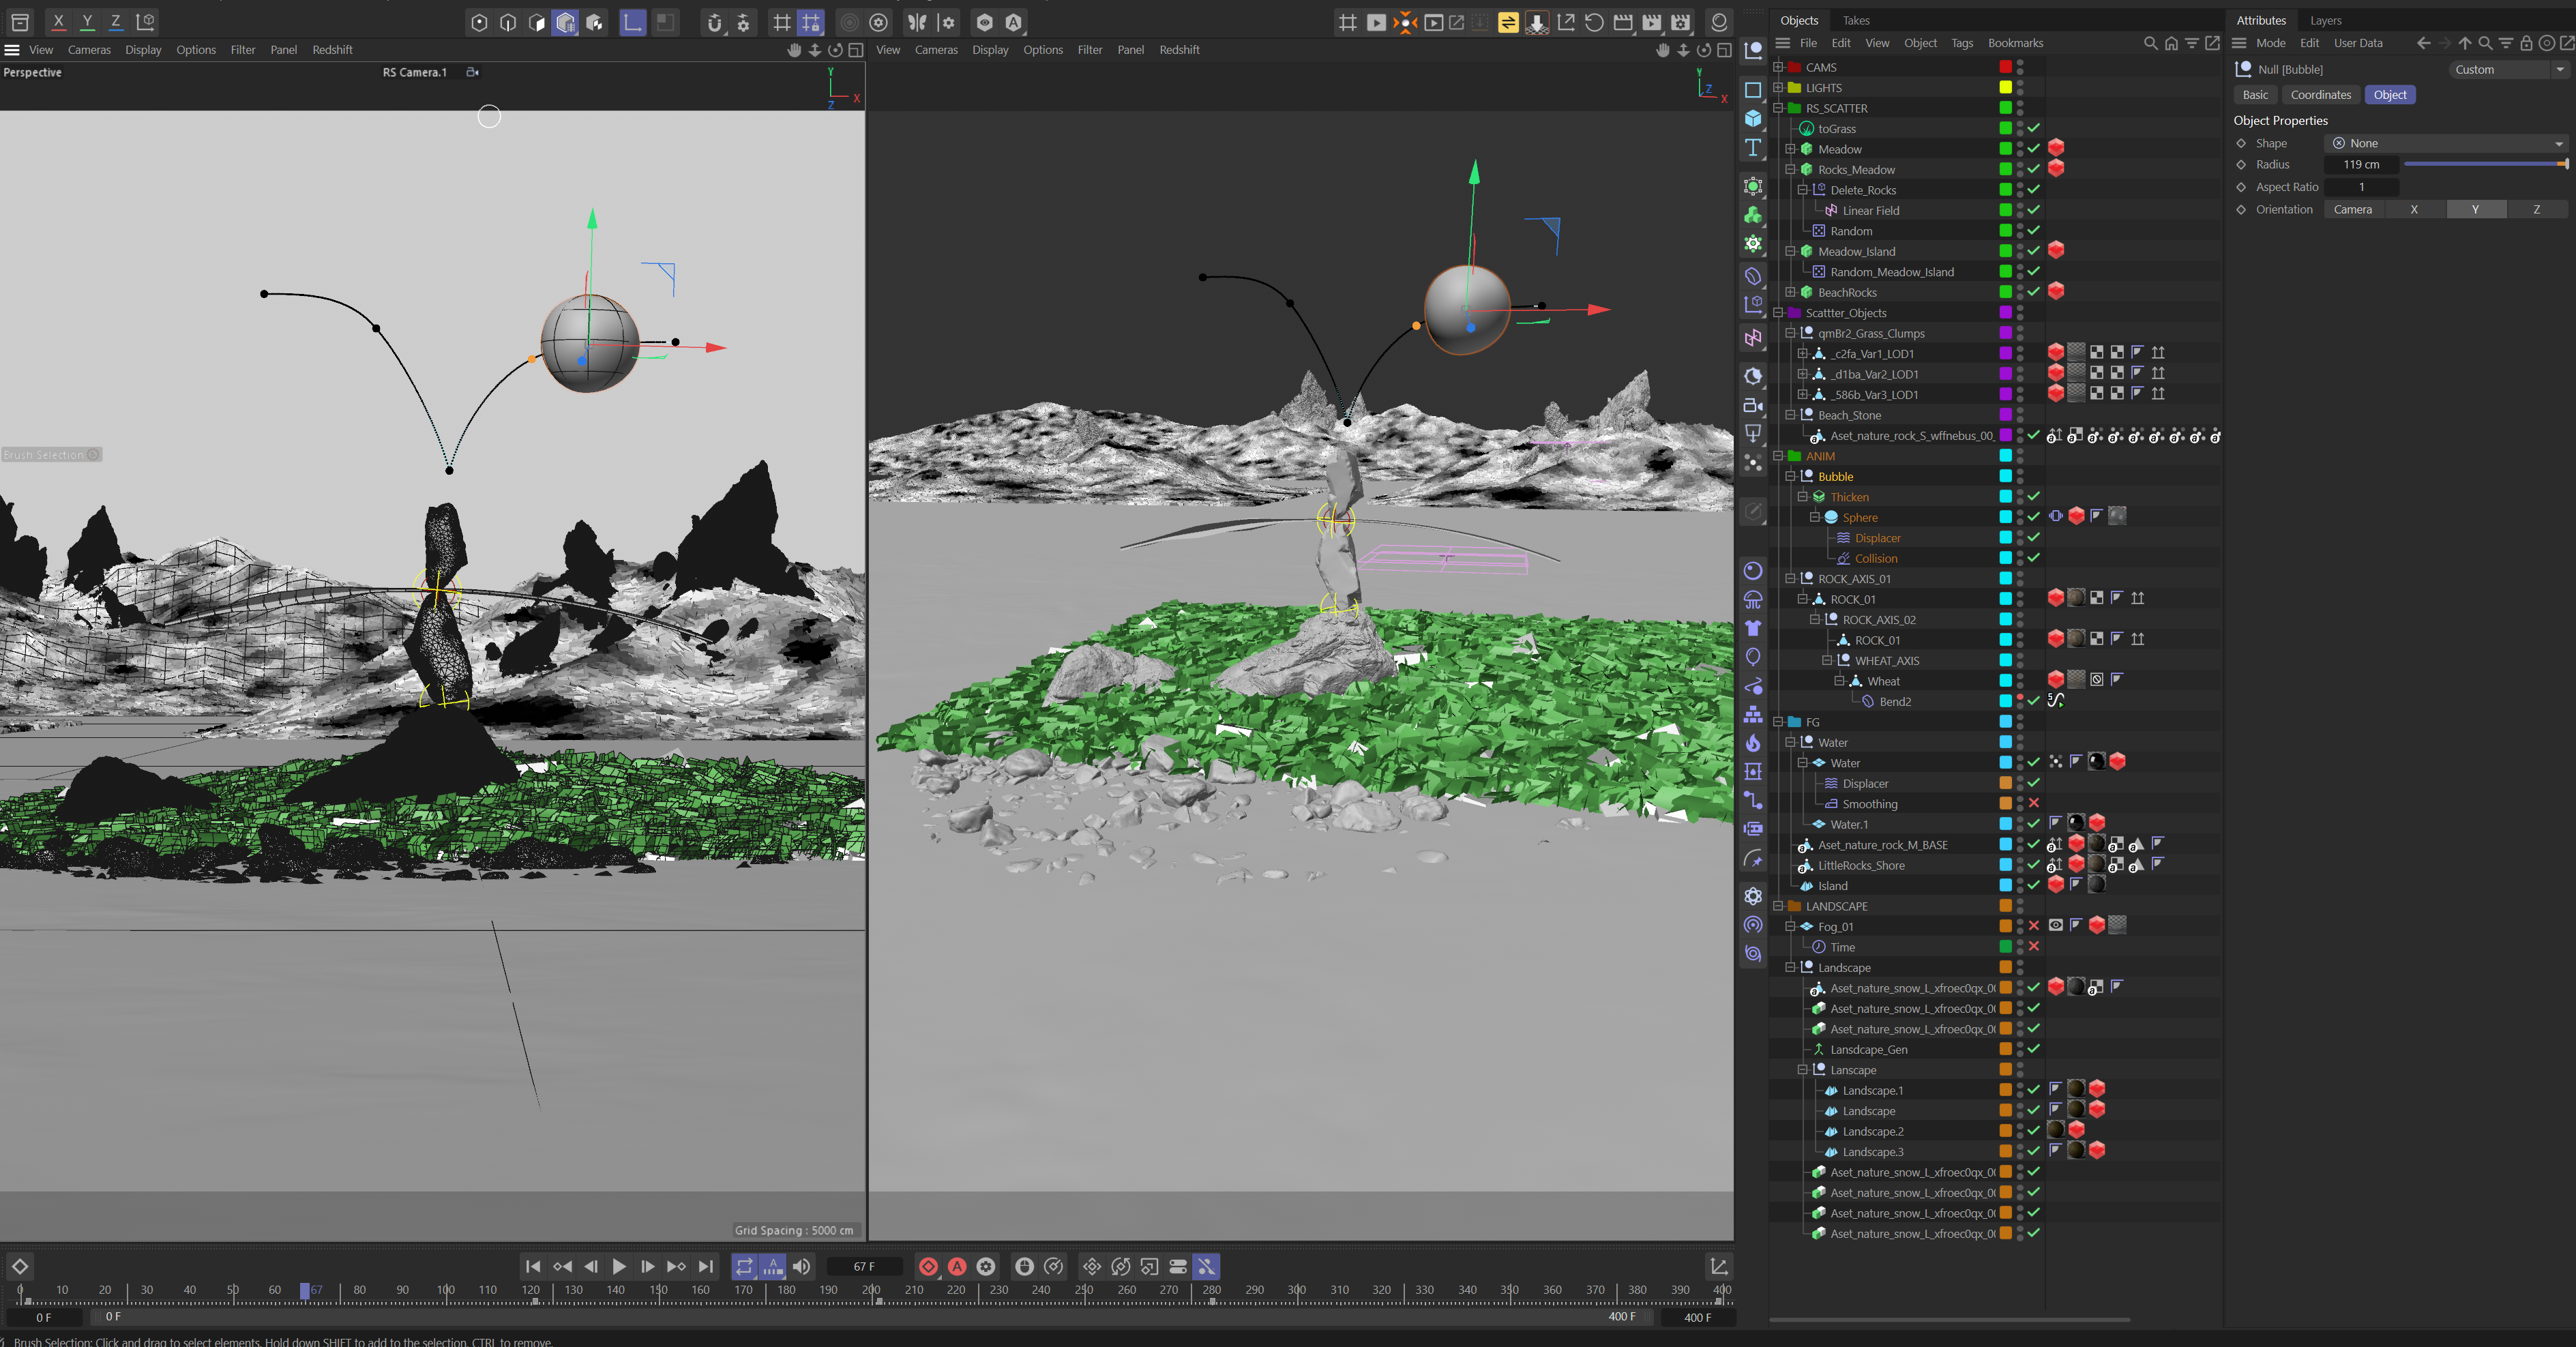Expand the LIGHTS group
Viewport: 2576px width, 1347px height.
(1778, 87)
